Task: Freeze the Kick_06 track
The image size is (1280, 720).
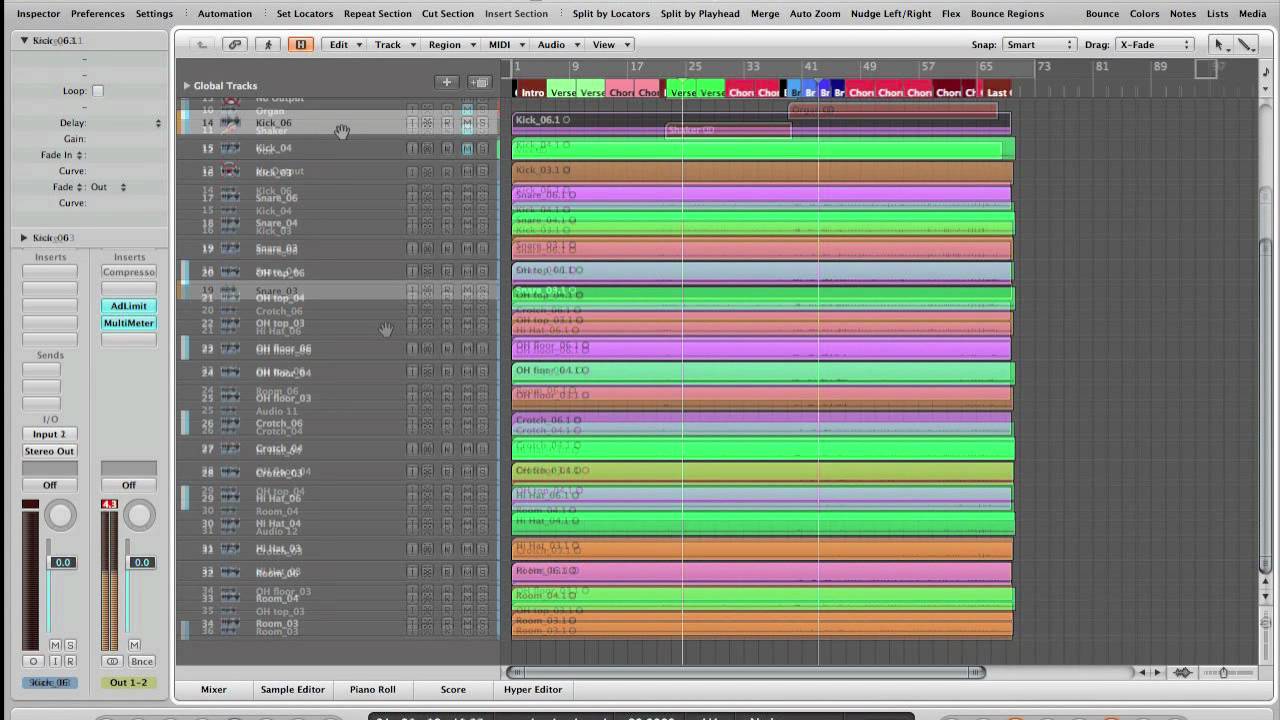Action: pos(427,123)
